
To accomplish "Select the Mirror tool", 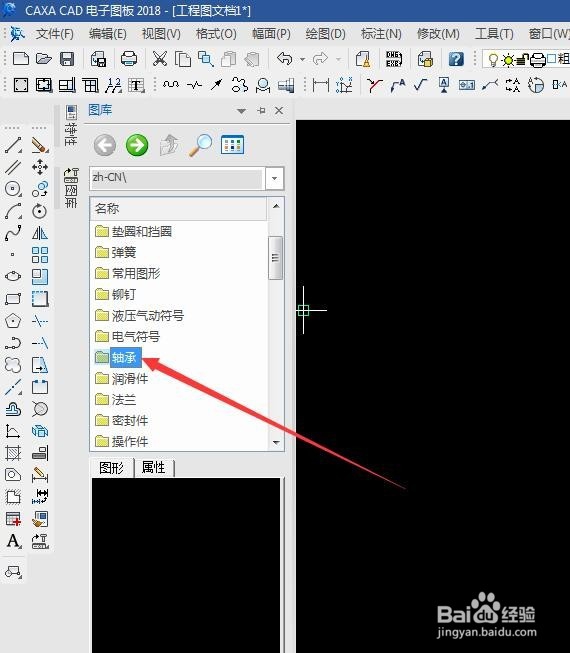I will tap(40, 233).
